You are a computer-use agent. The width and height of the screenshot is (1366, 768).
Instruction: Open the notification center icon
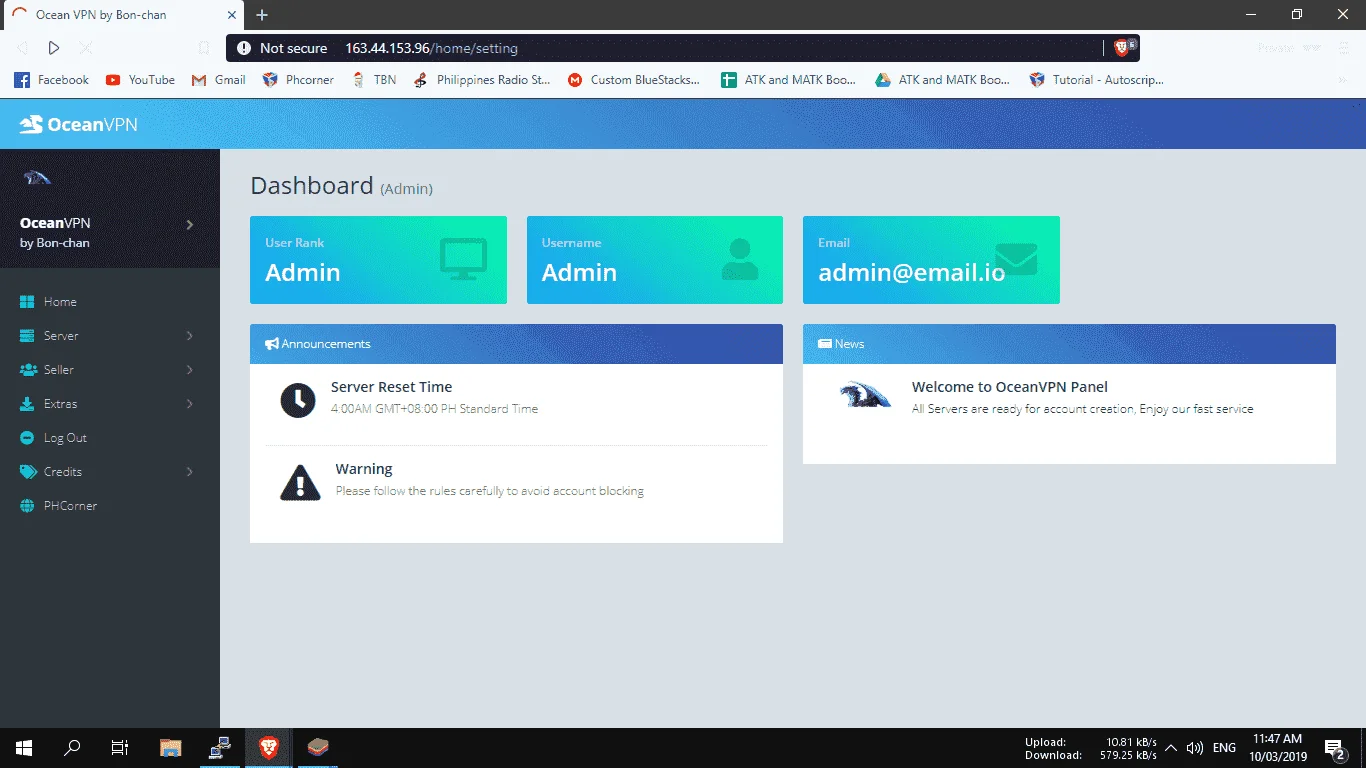(x=1334, y=748)
